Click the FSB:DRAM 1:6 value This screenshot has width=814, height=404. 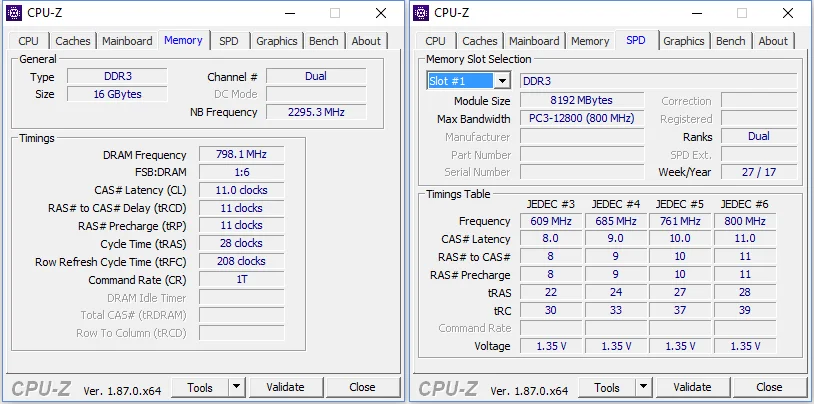[x=241, y=172]
